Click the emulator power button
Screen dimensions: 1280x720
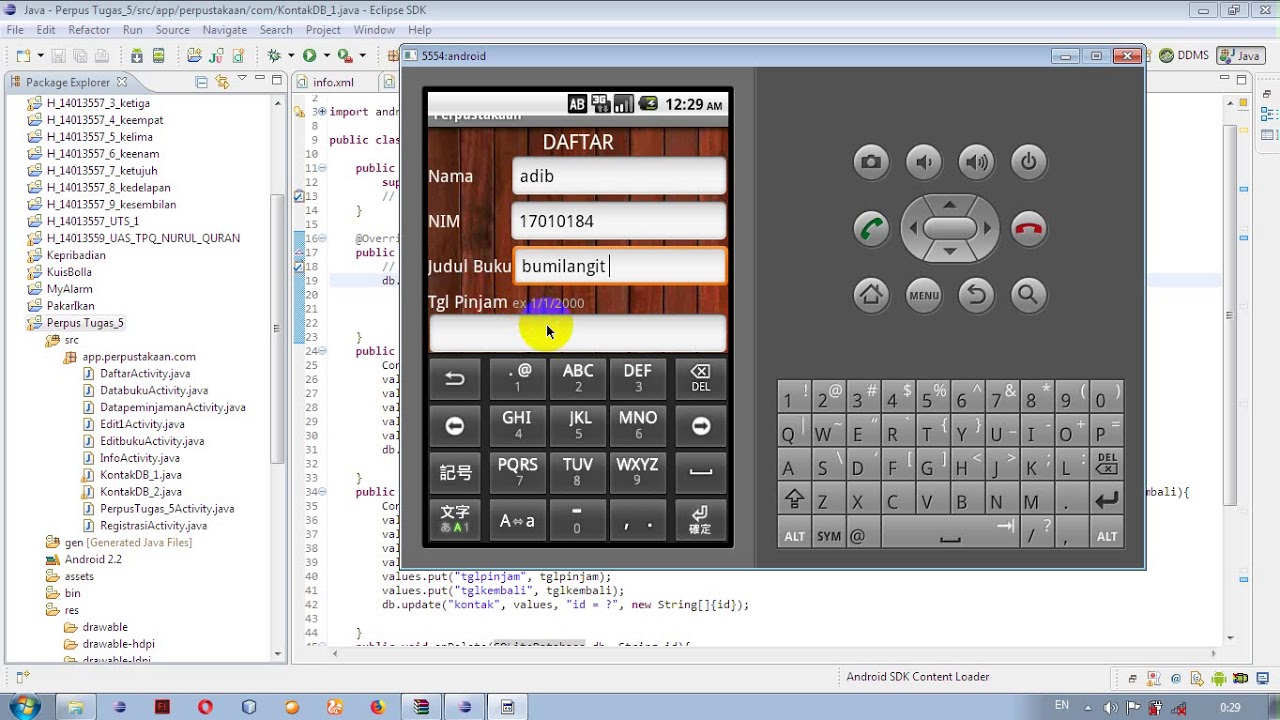1029,162
